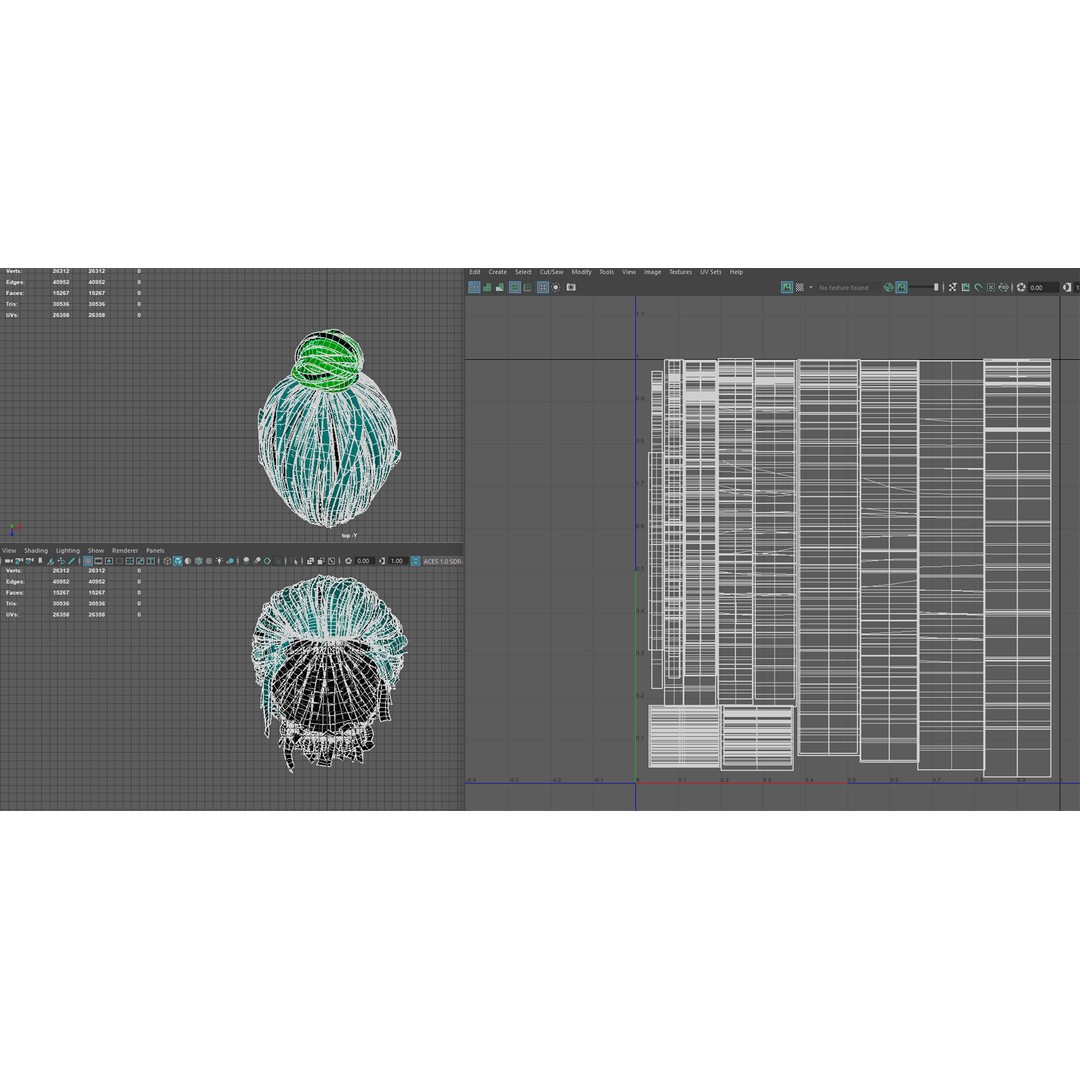The image size is (1080, 1080).
Task: Select the smooth shade all cube icon
Action: 178,561
